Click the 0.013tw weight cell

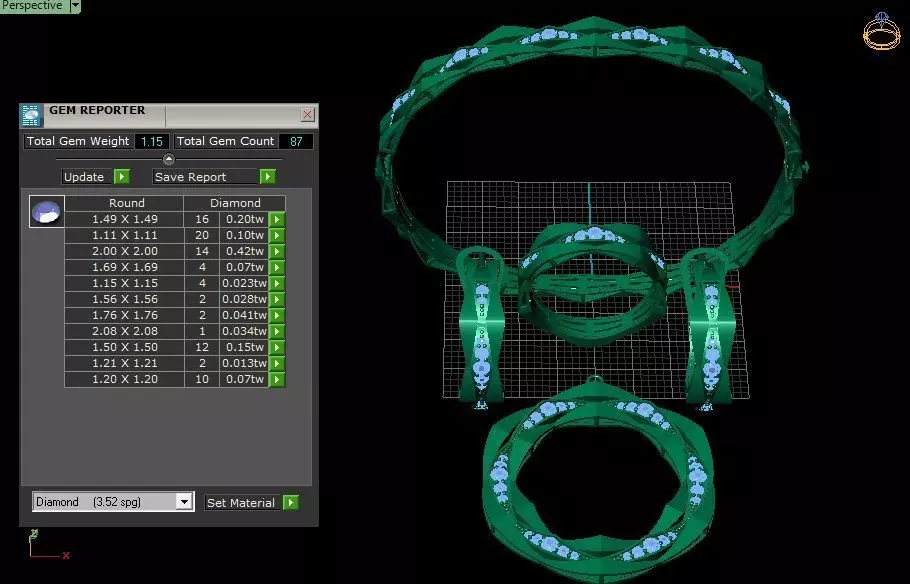244,363
